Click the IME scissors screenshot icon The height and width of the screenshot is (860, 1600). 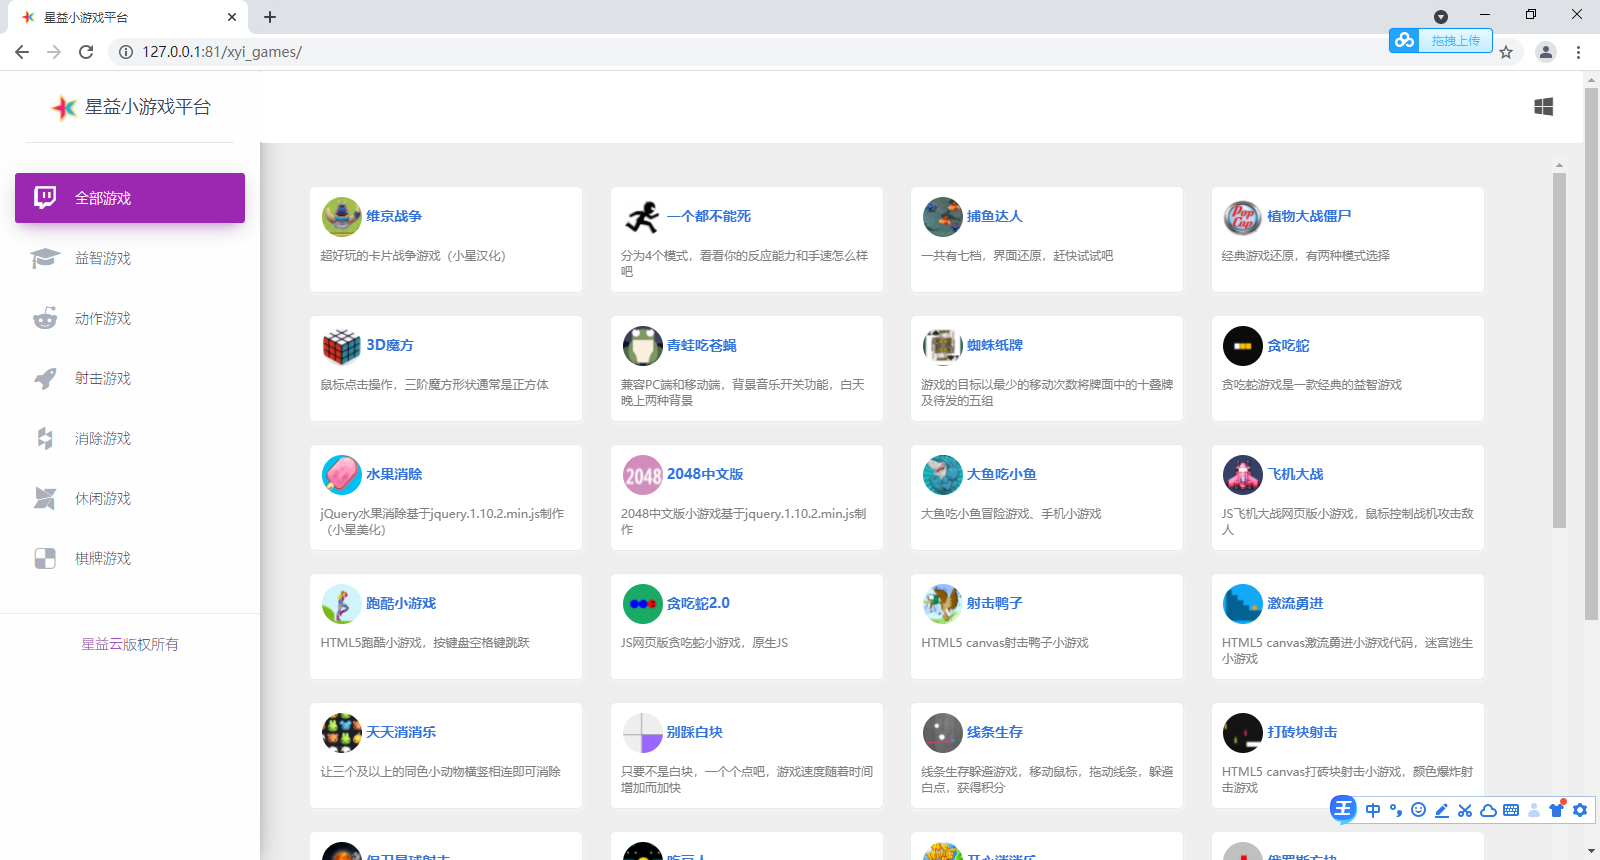1465,810
